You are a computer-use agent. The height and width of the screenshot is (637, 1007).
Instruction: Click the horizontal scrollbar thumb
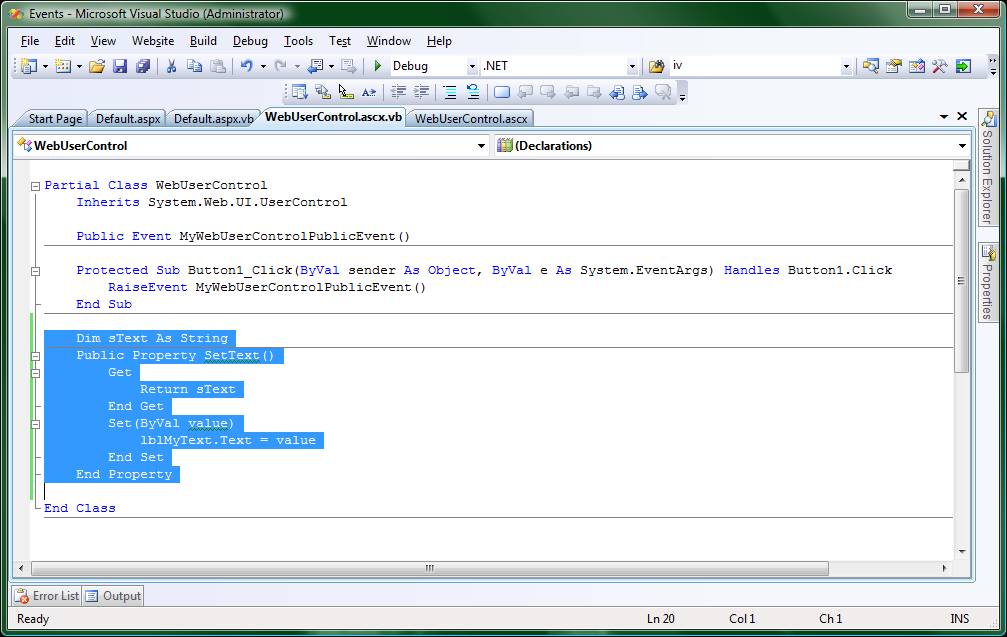click(430, 568)
